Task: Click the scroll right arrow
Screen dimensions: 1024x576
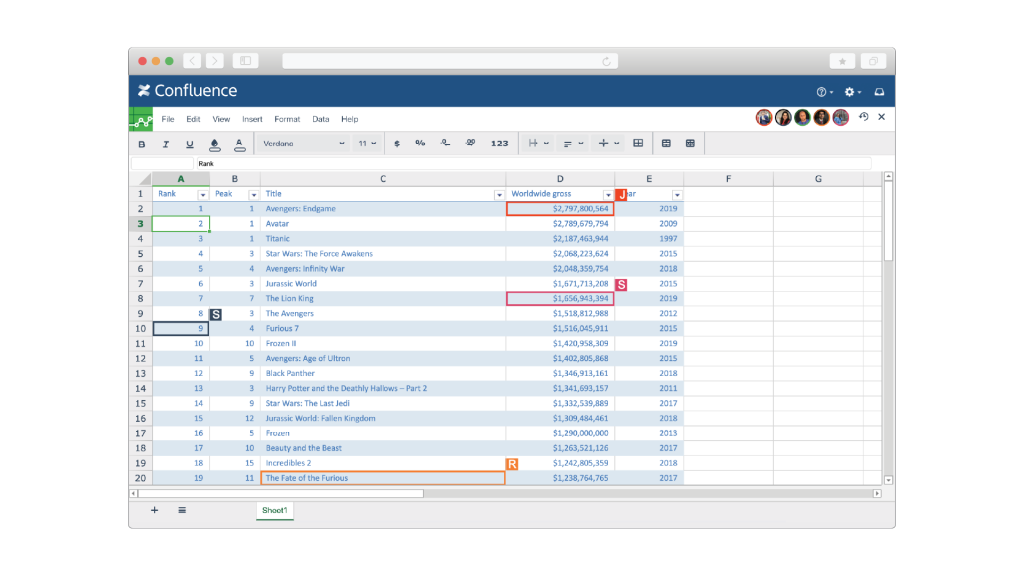Action: click(x=877, y=494)
